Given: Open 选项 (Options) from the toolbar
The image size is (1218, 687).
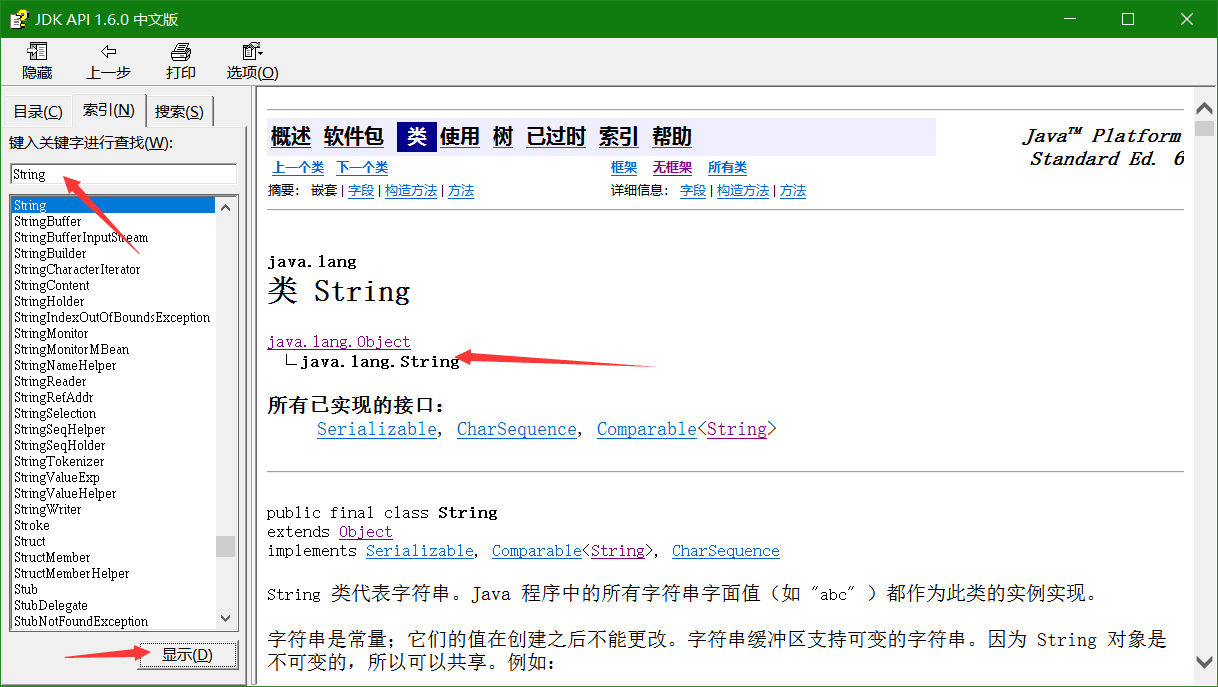Looking at the screenshot, I should 251,58.
